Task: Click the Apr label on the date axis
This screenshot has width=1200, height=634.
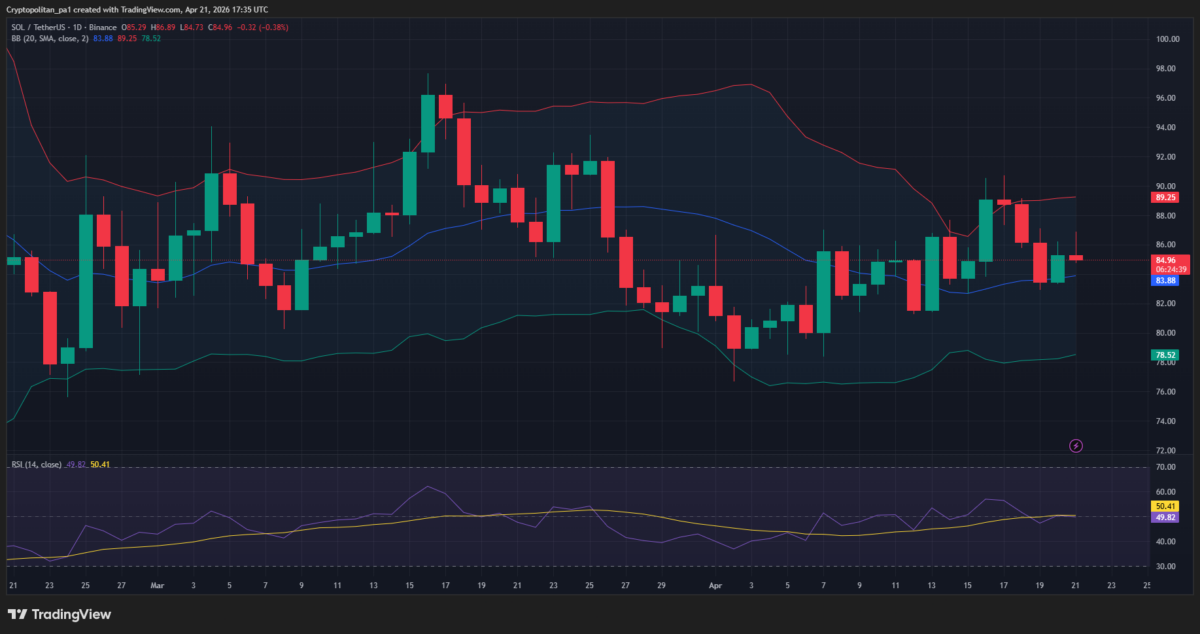Action: [714, 585]
